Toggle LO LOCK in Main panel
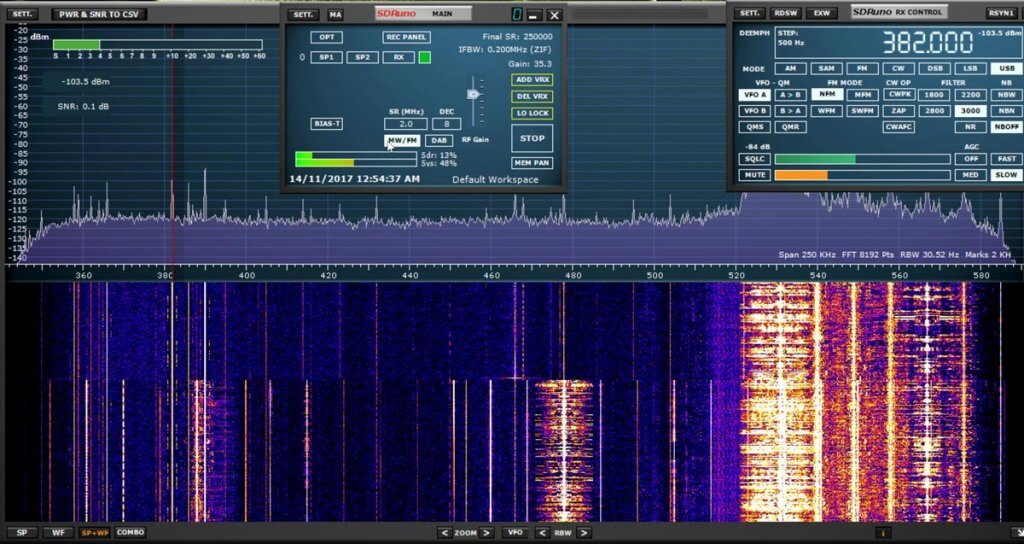This screenshot has width=1024, height=544. (532, 113)
